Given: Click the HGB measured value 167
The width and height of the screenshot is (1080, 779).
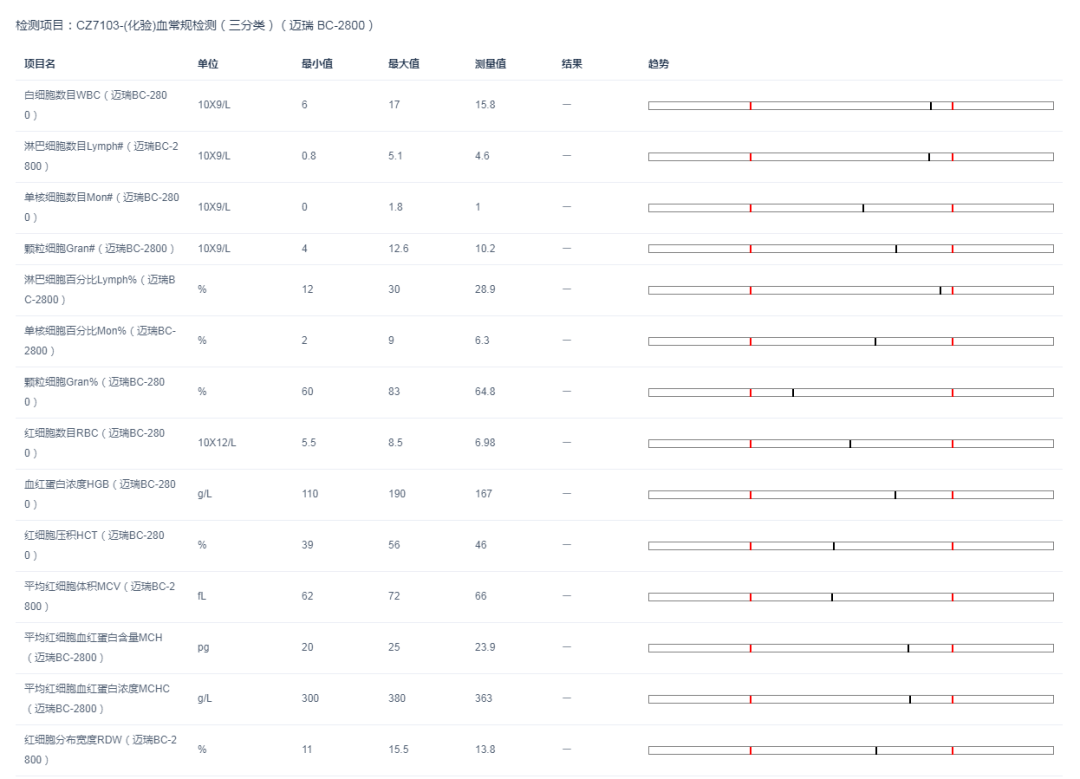Looking at the screenshot, I should pyautogui.click(x=484, y=494).
